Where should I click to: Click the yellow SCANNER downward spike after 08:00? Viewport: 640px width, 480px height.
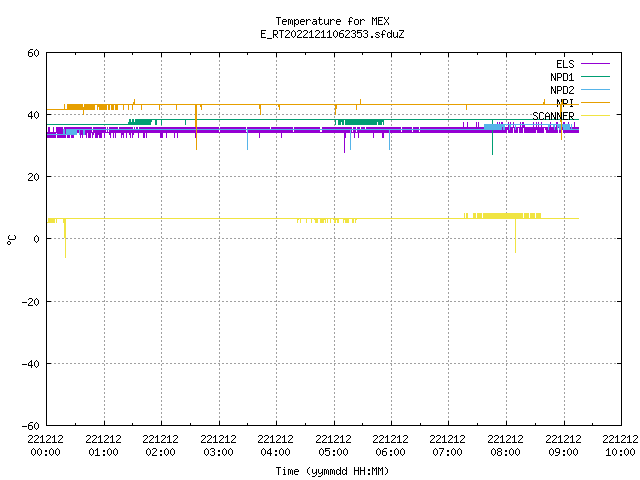pos(515,236)
